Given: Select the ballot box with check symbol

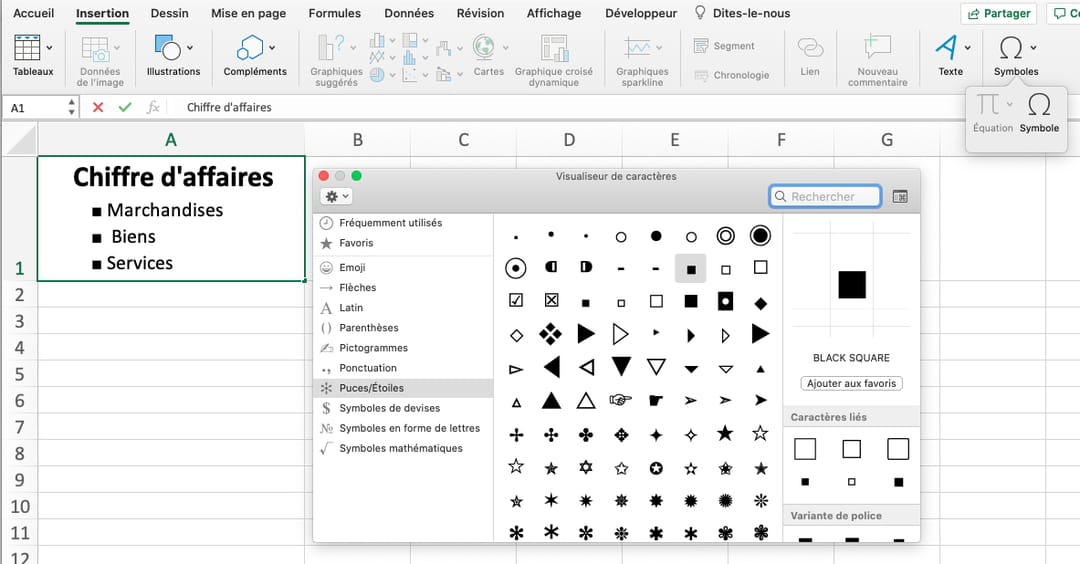Looking at the screenshot, I should [515, 300].
